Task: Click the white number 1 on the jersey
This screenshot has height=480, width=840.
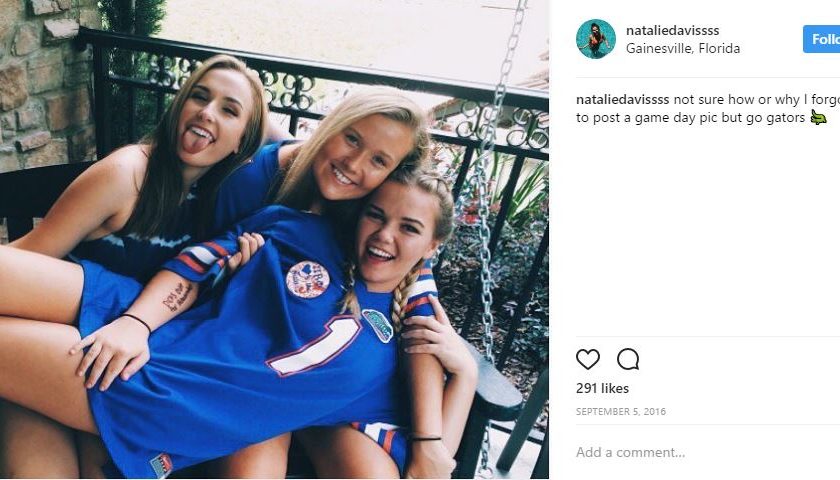Action: coord(315,346)
